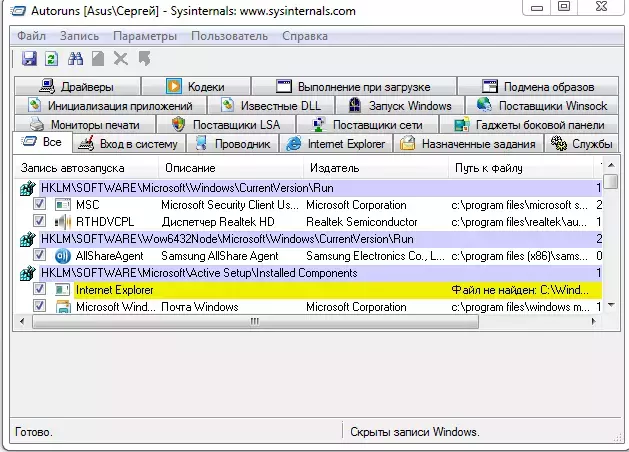Click registry icon beside Wow6432Node Run key
629x452 pixels.
tap(28, 239)
